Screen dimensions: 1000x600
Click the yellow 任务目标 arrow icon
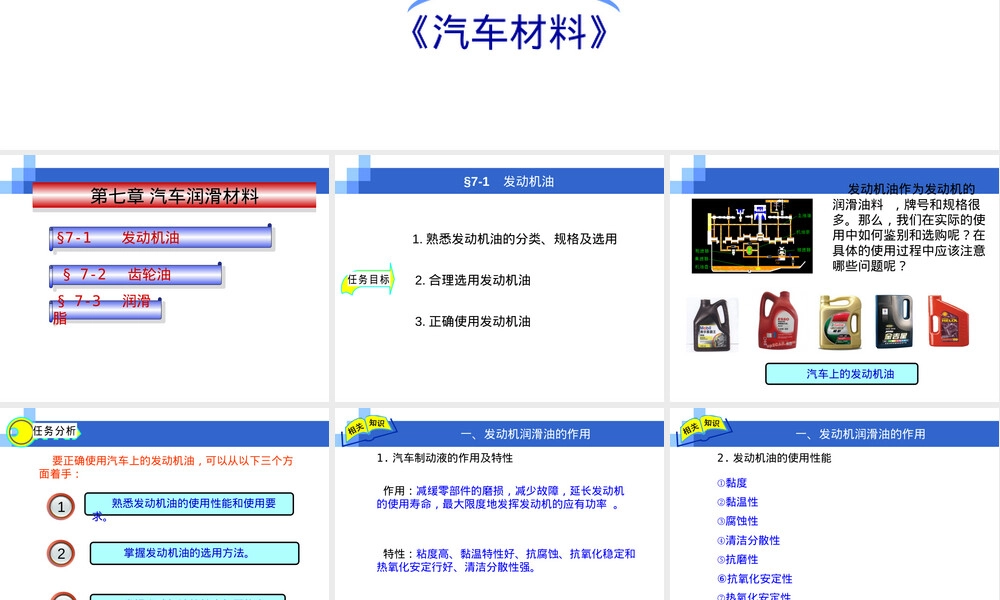tap(368, 279)
